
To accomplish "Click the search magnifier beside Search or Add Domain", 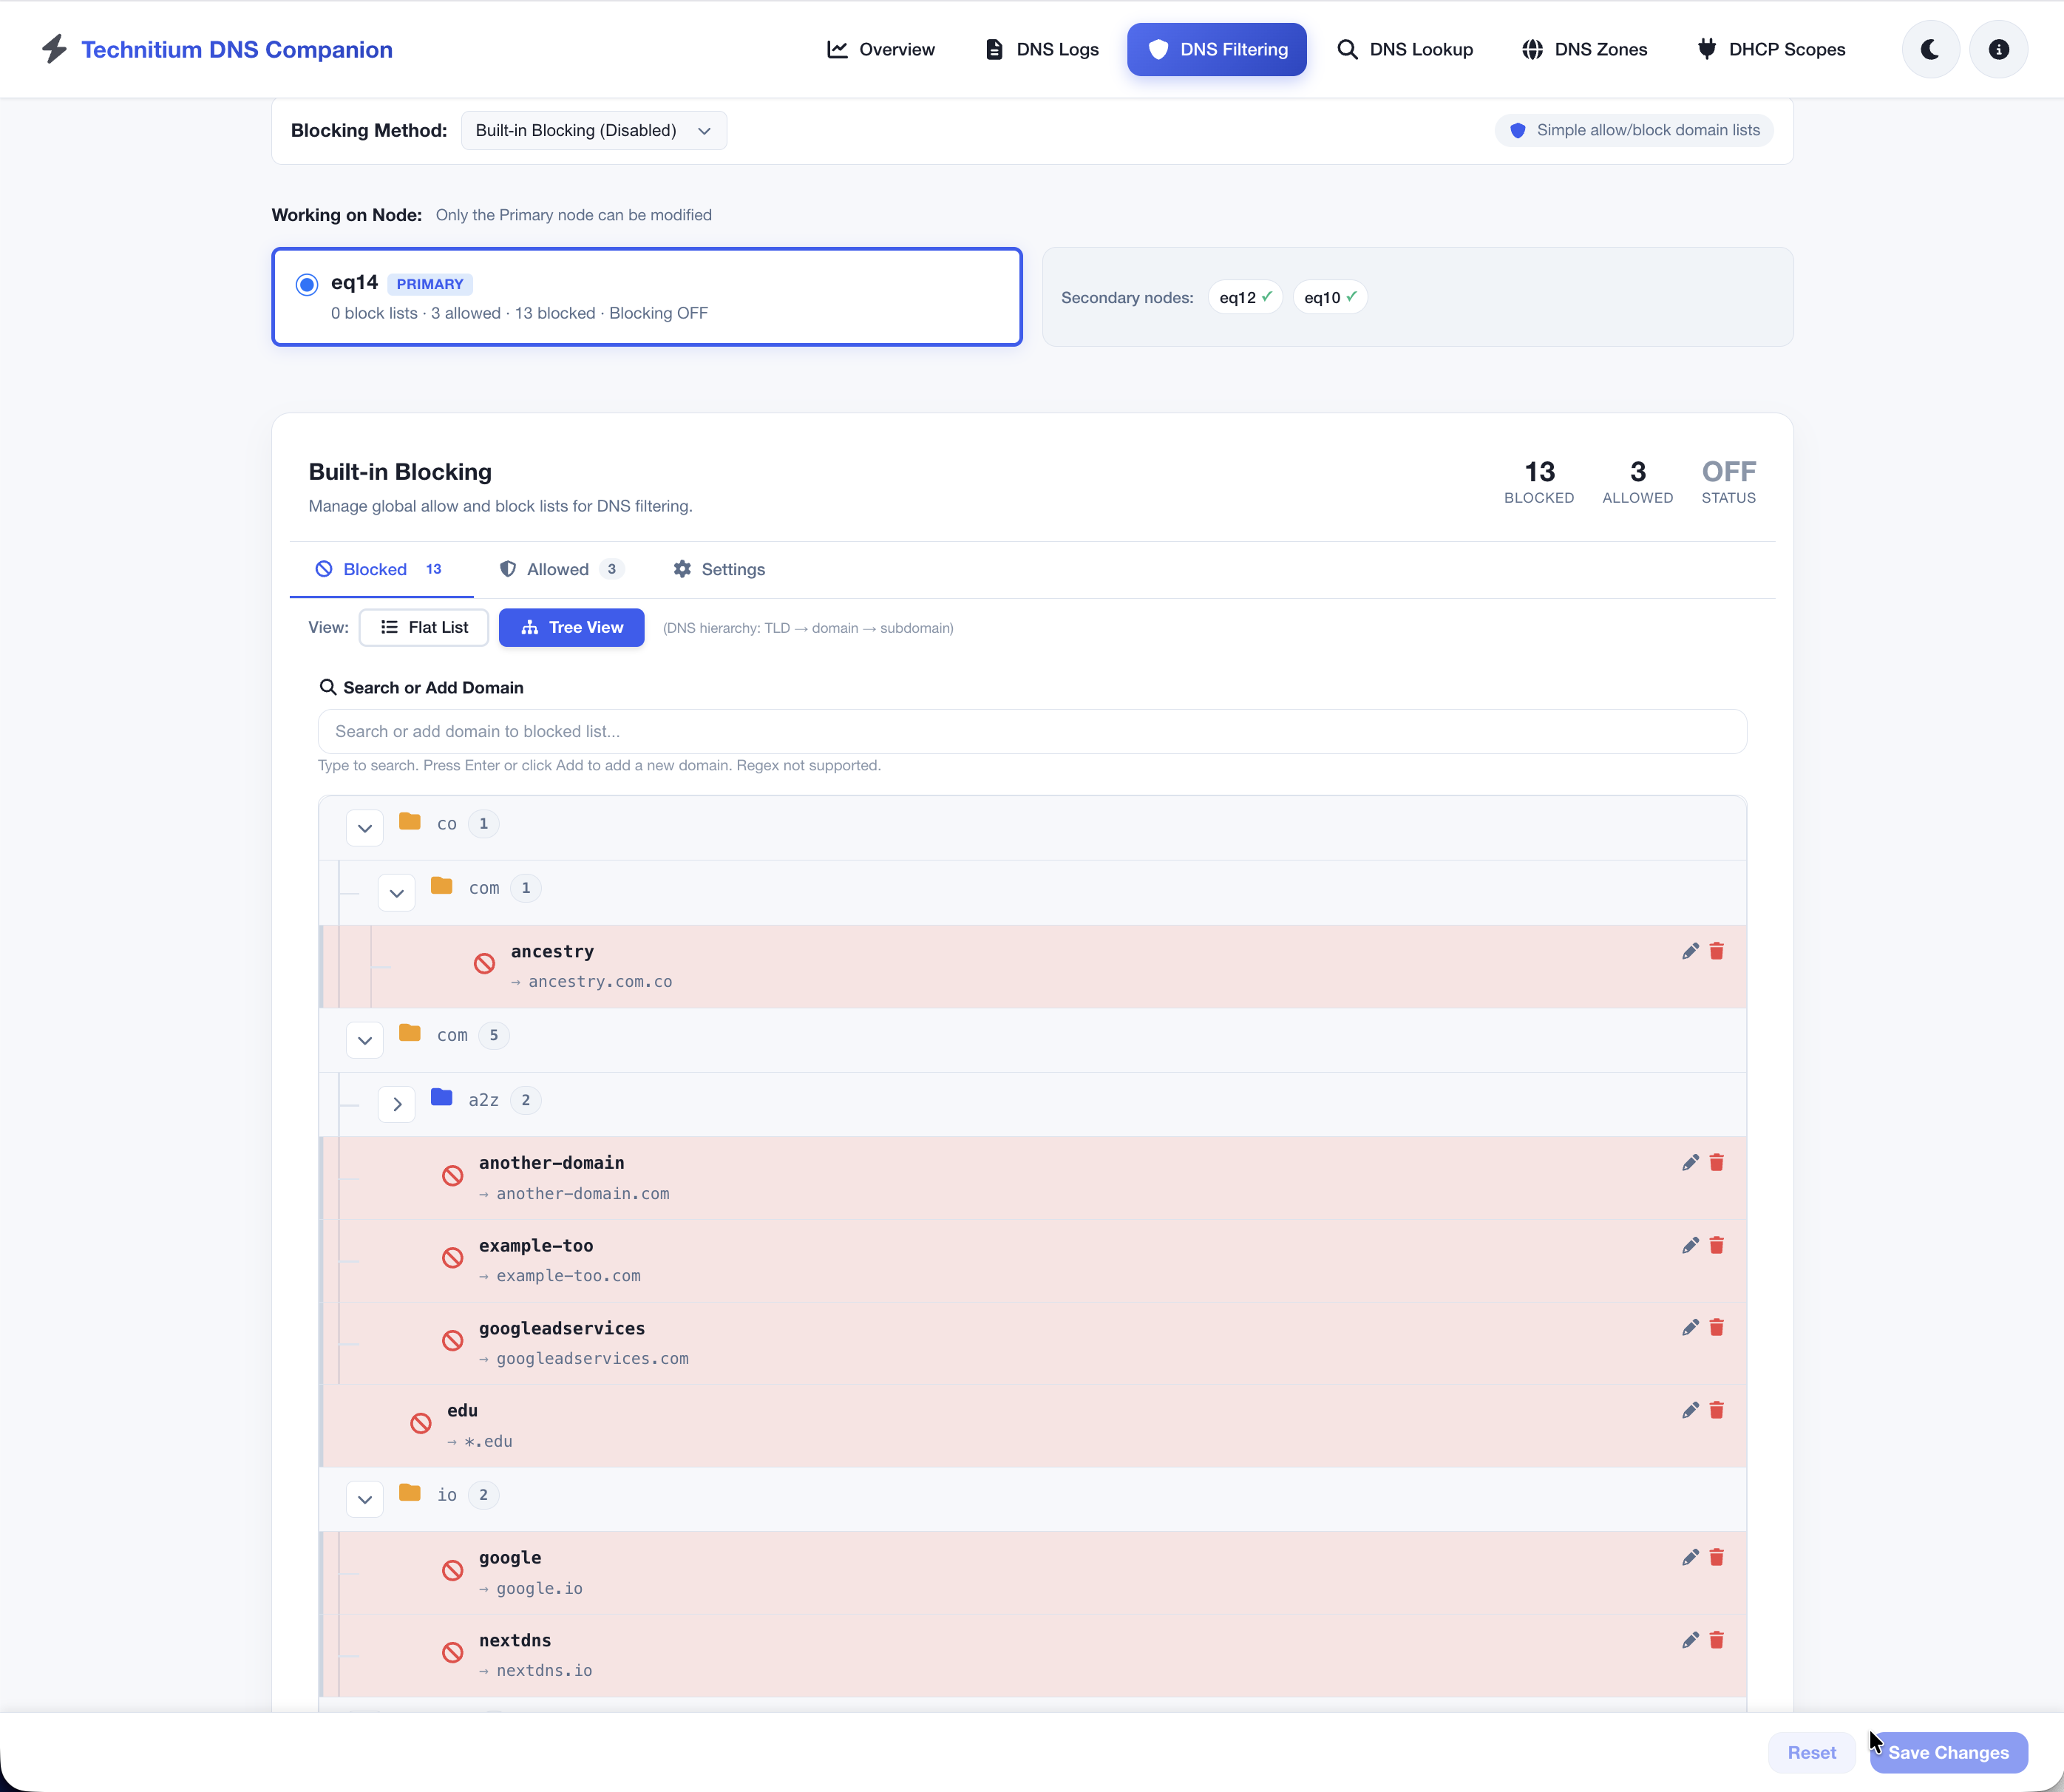I will [x=329, y=687].
